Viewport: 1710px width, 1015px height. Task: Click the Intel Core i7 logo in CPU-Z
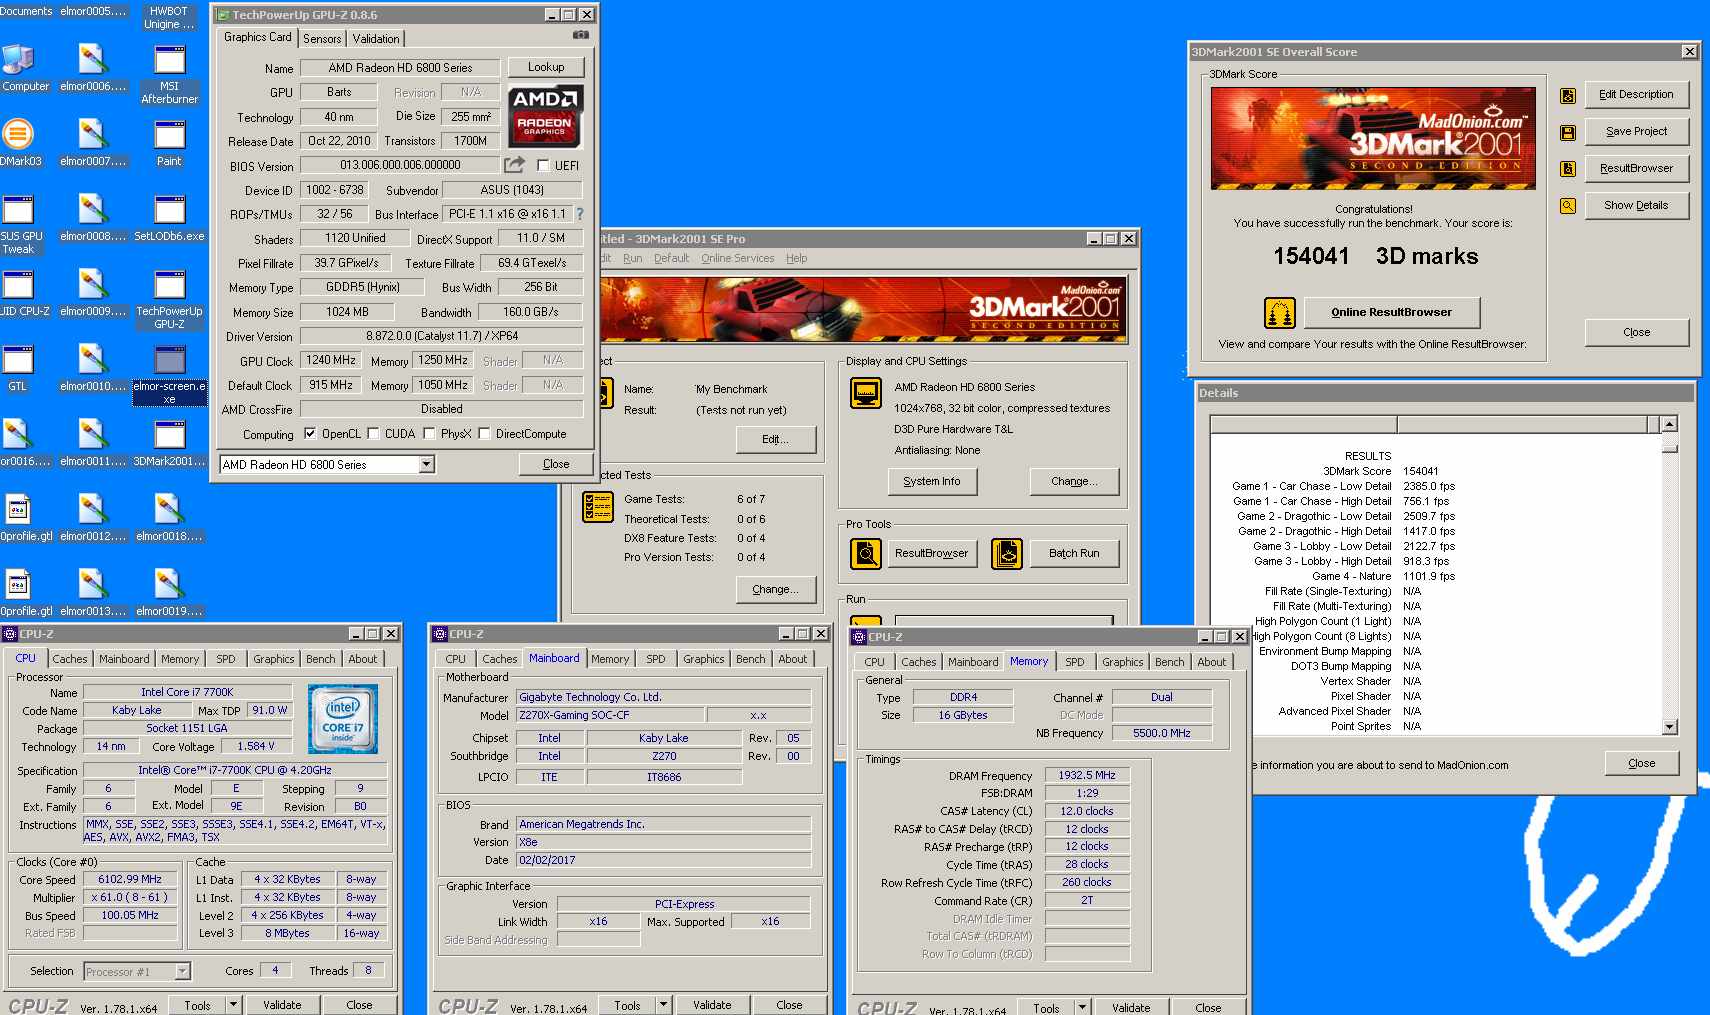tap(343, 719)
